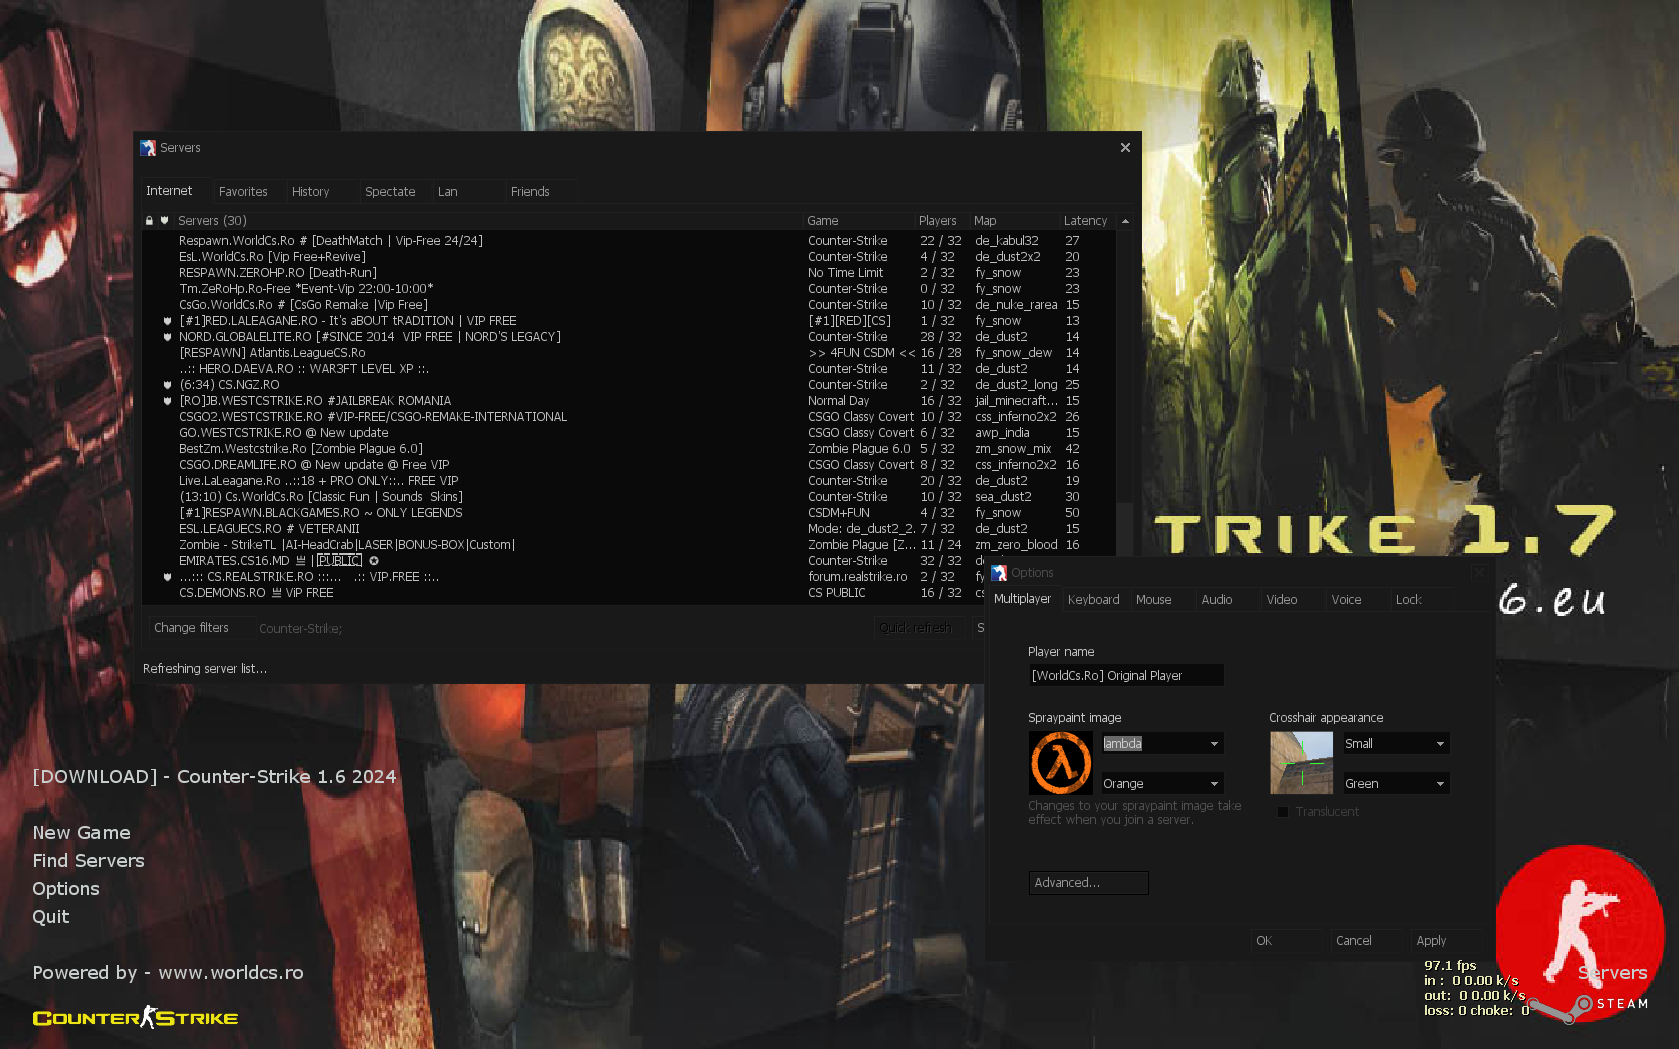
Task: Click shield icon on RED.LALEAGANE.RO row
Action: coord(168,321)
